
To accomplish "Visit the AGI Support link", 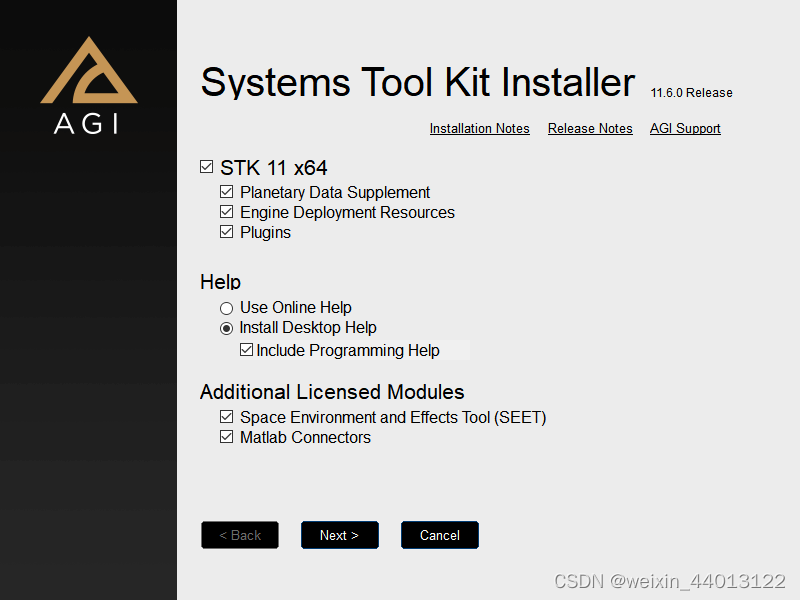I will click(685, 129).
